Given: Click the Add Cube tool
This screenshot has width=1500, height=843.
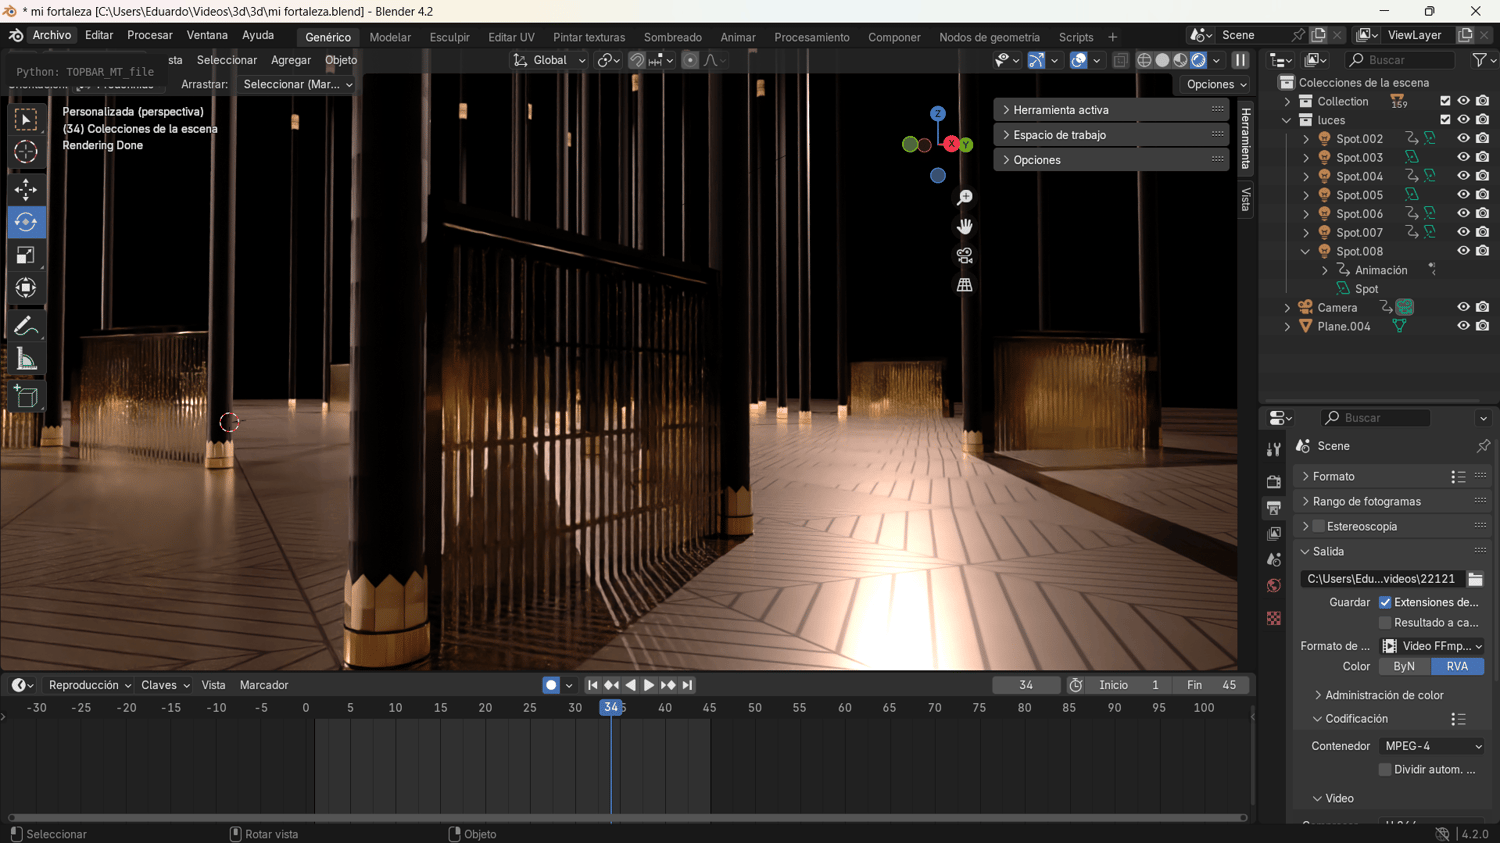Looking at the screenshot, I should [26, 397].
